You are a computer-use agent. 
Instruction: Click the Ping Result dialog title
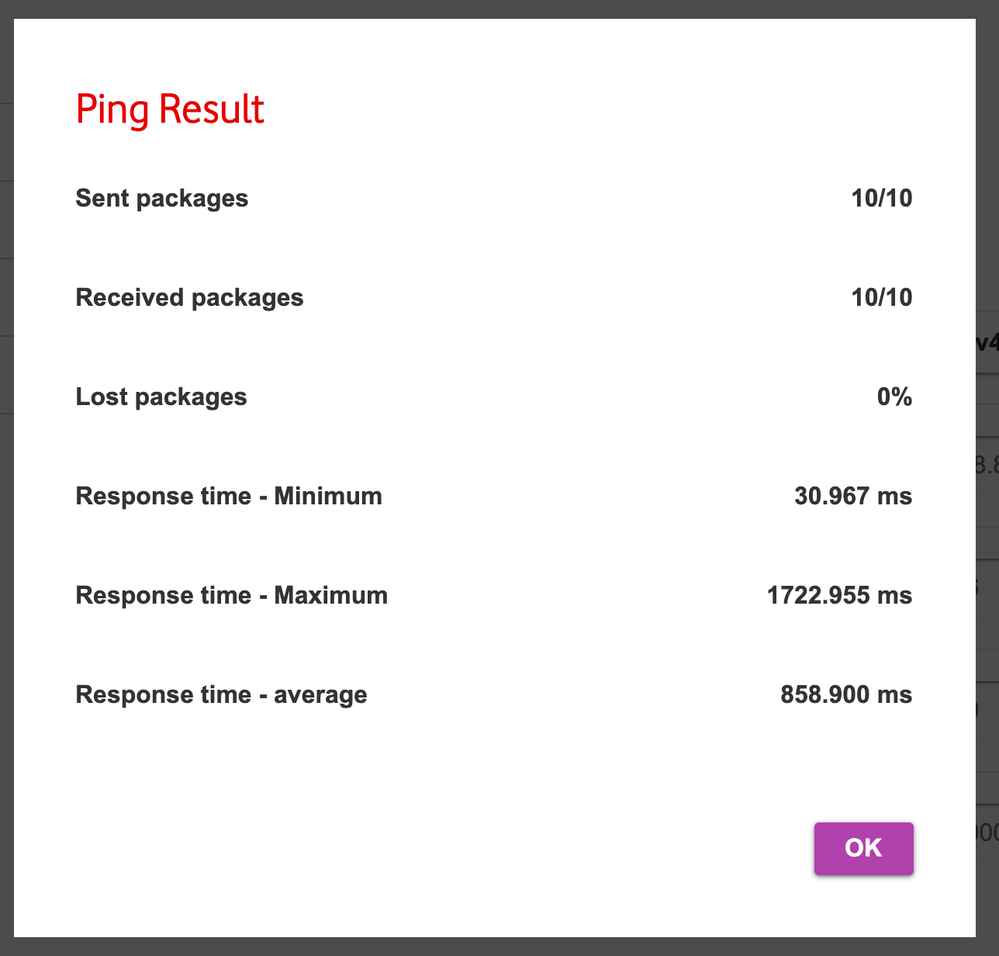169,110
